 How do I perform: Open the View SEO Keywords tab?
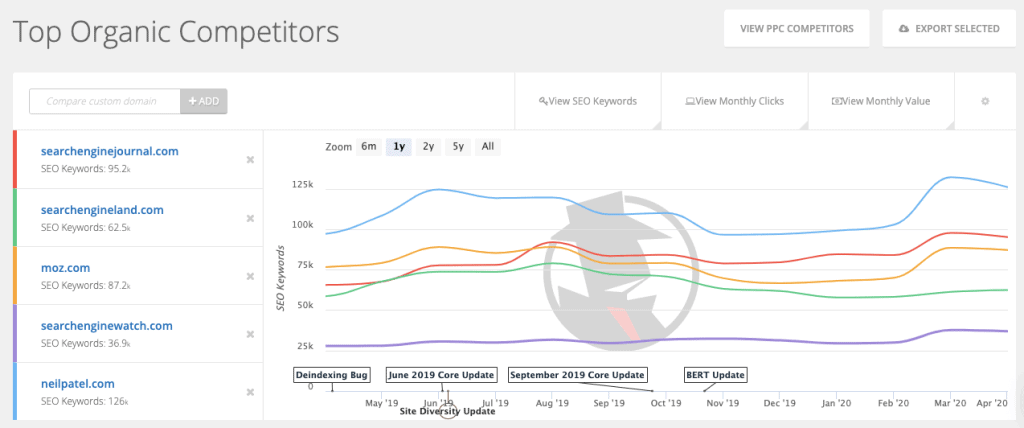click(588, 101)
